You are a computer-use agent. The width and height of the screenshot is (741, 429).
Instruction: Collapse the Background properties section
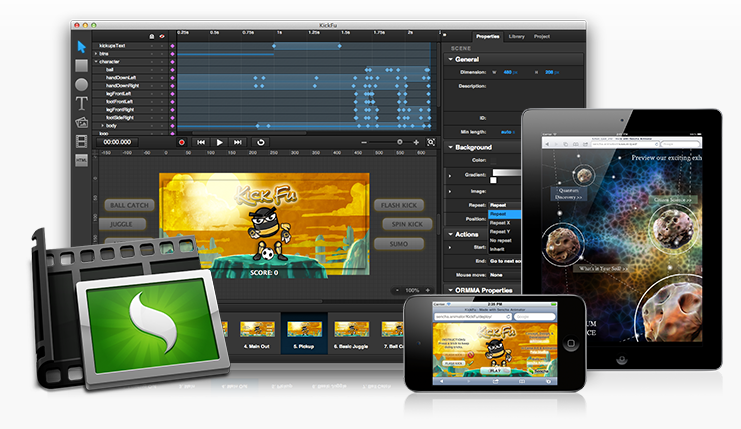coord(450,147)
